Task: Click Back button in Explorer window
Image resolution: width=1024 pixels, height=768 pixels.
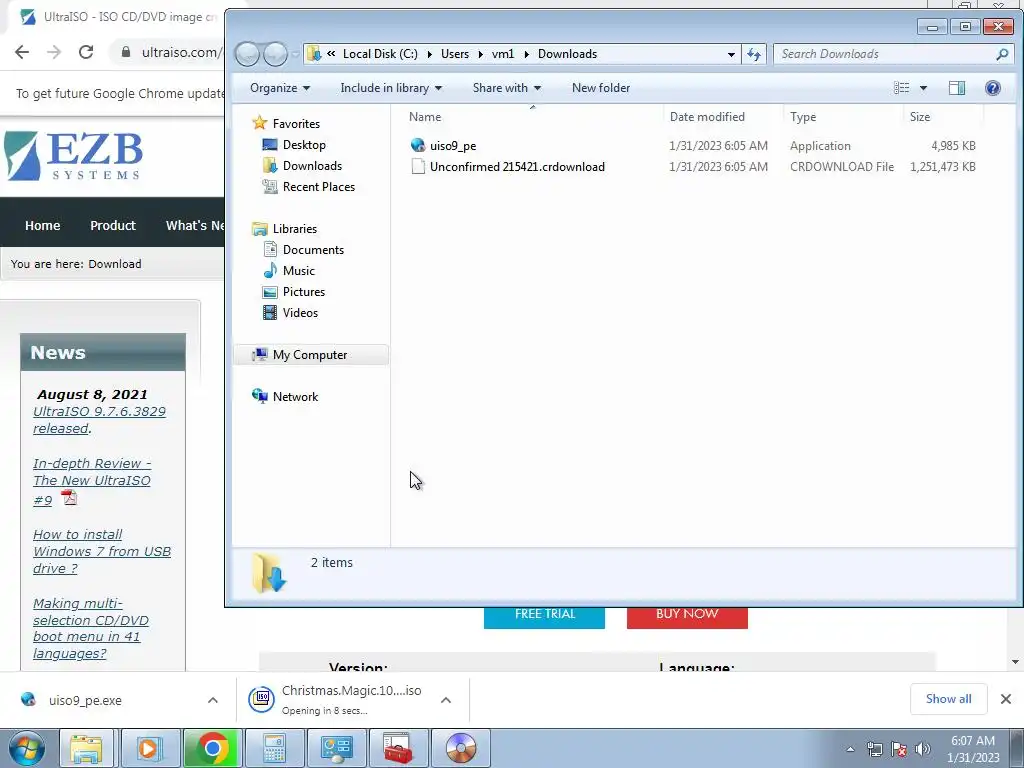Action: pyautogui.click(x=248, y=54)
